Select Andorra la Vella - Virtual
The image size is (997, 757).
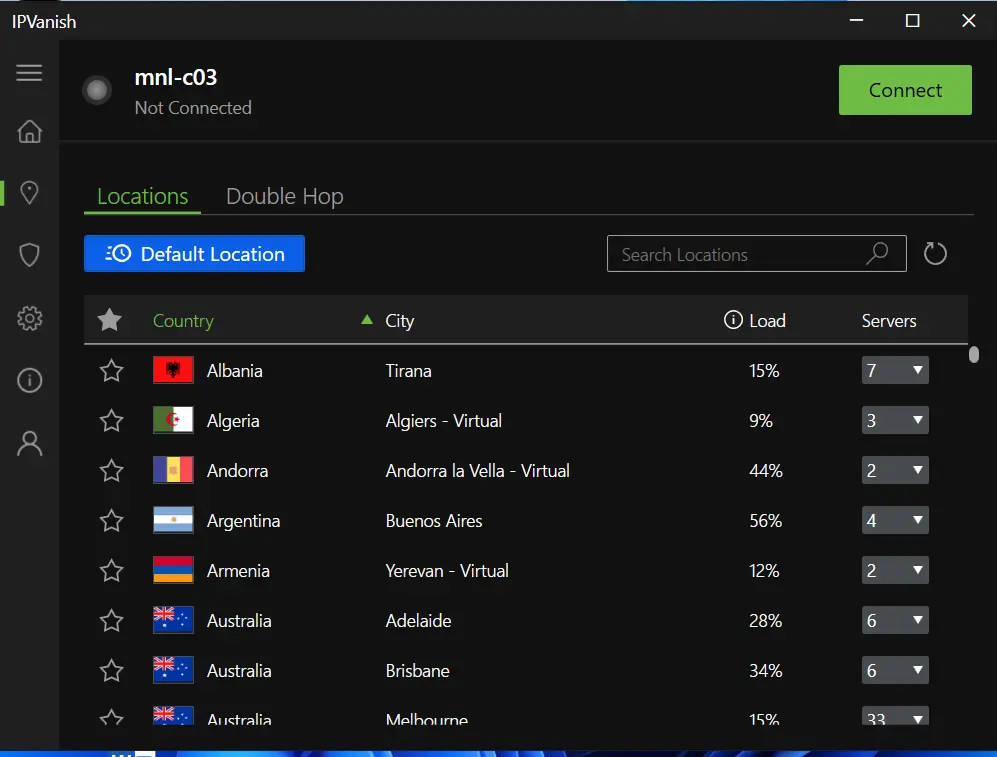click(478, 471)
